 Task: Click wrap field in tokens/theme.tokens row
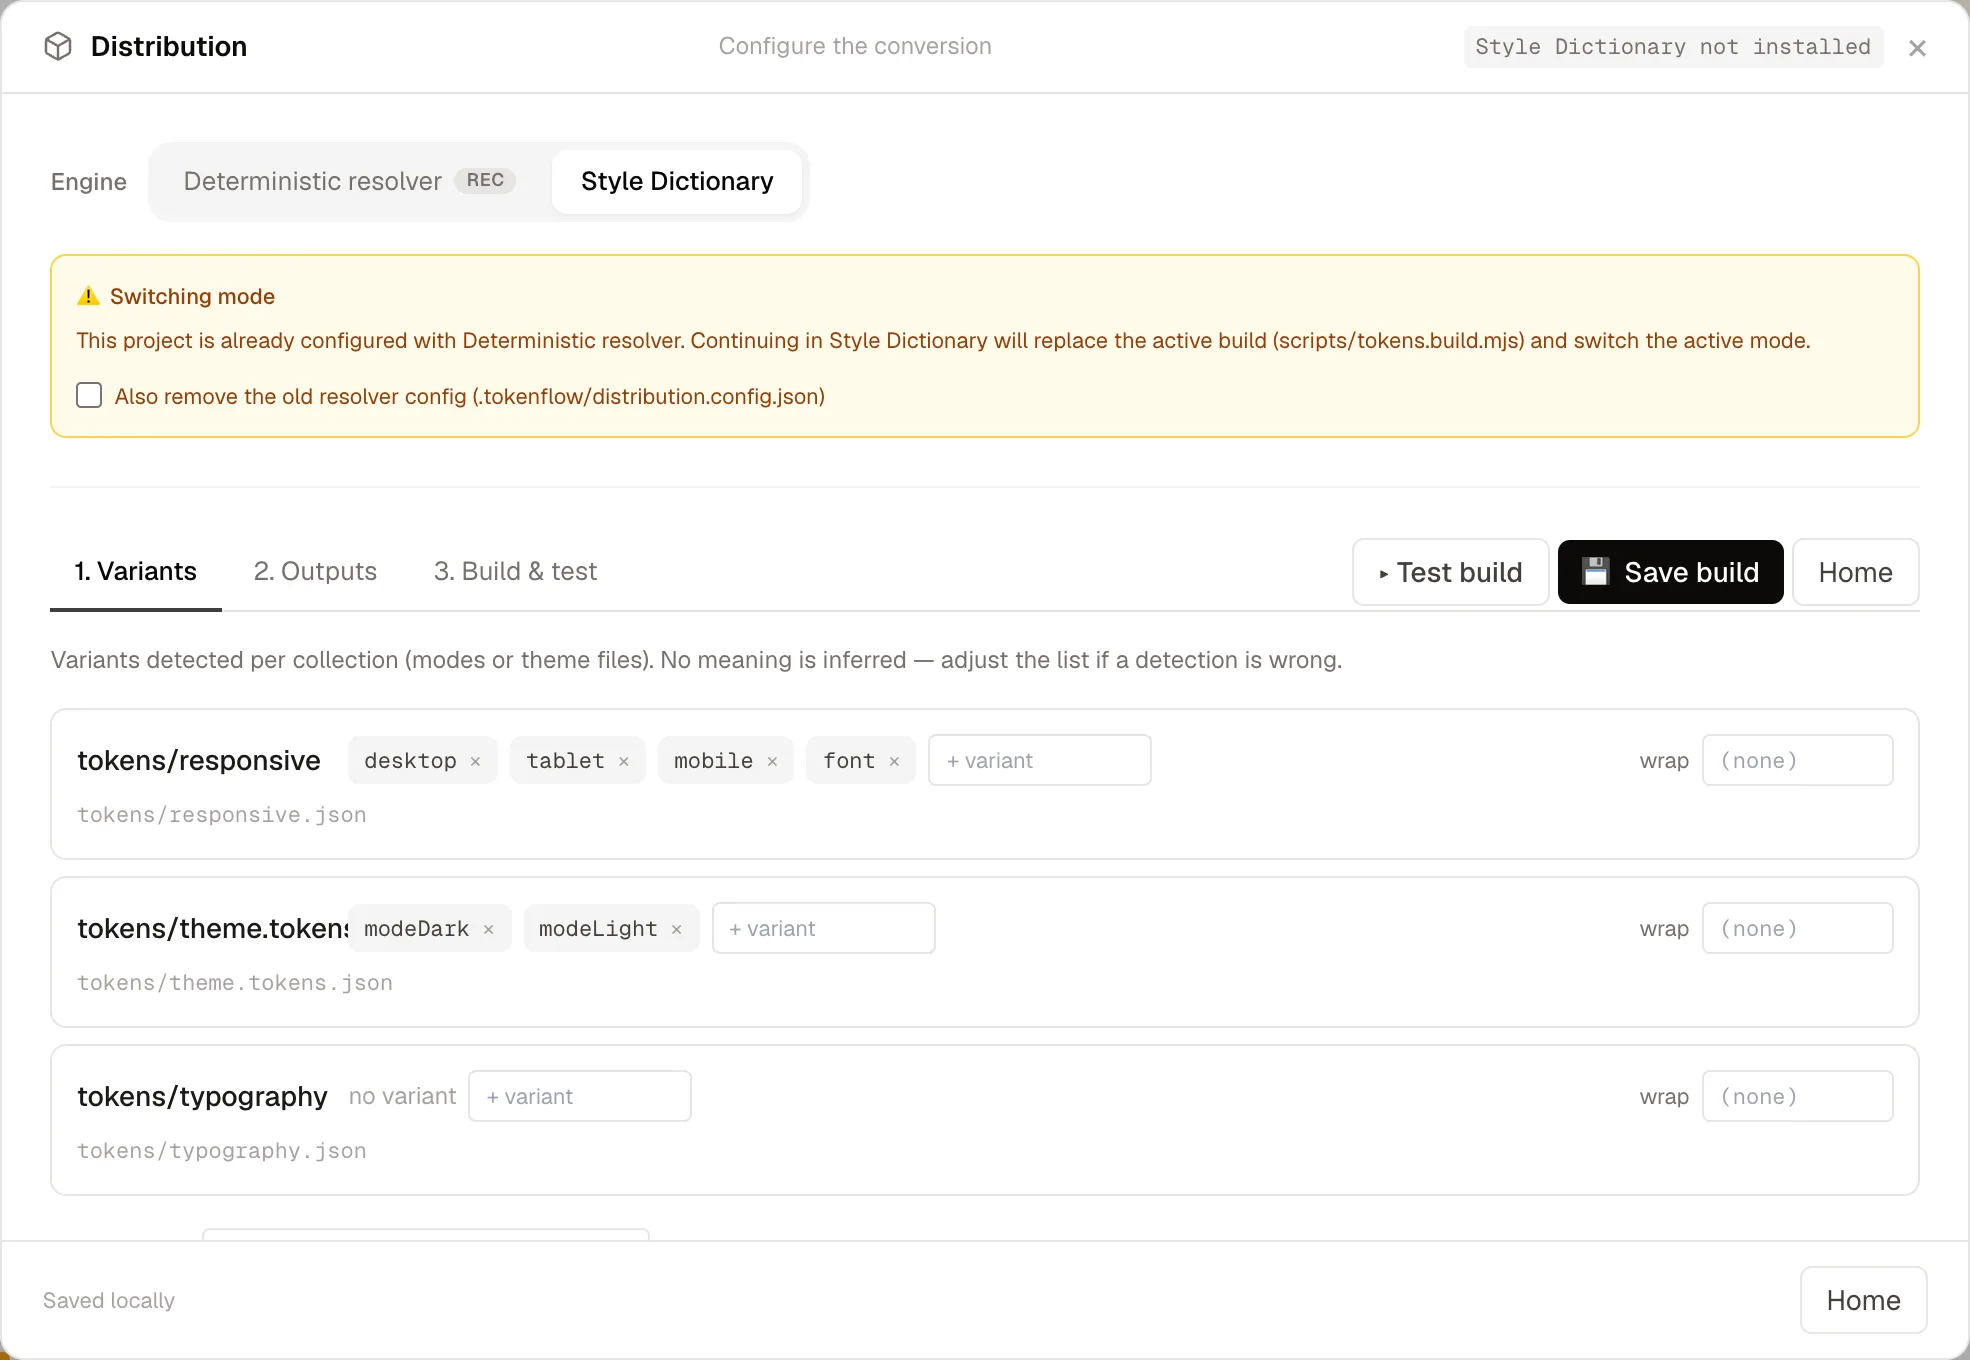click(x=1798, y=928)
